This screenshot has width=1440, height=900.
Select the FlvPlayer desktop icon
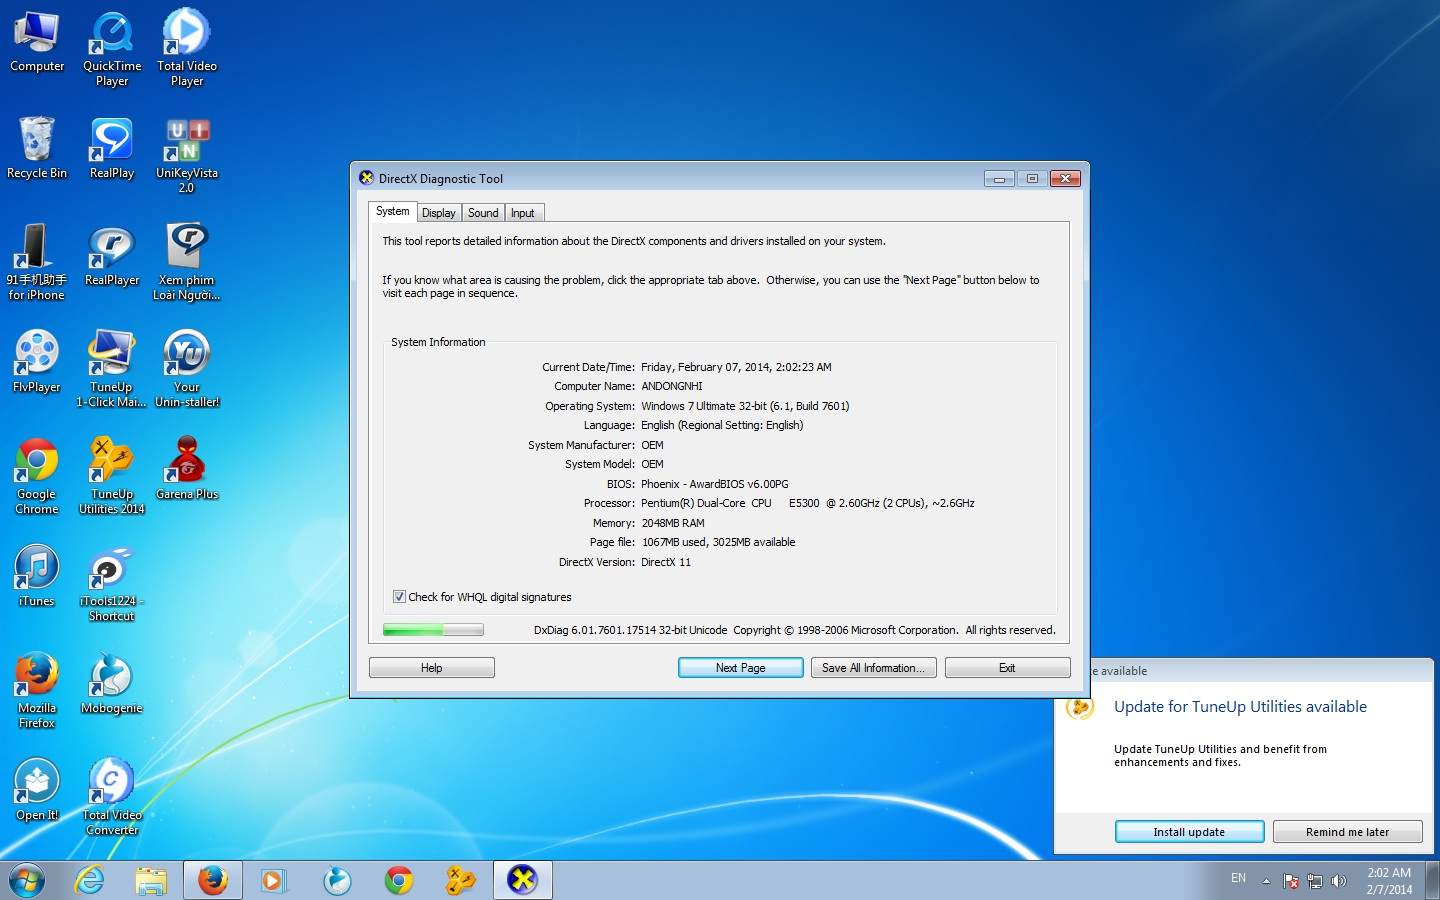coord(37,362)
